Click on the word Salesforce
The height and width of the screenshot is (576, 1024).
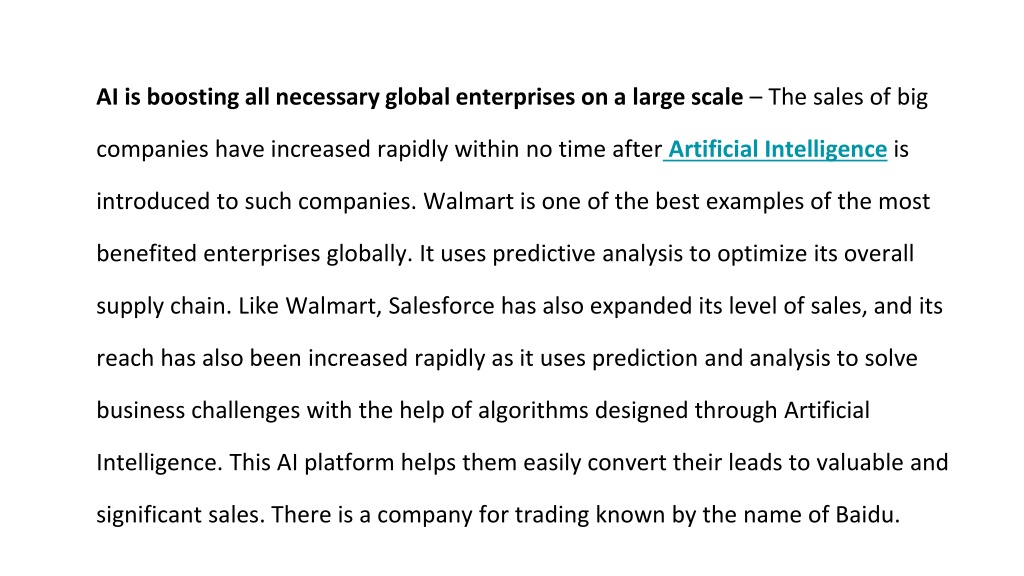tap(441, 306)
